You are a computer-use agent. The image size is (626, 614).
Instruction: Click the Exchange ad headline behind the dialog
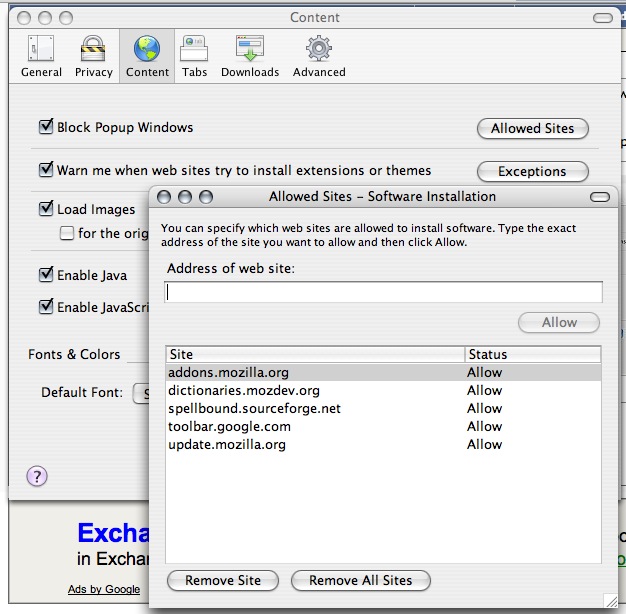pyautogui.click(x=113, y=533)
